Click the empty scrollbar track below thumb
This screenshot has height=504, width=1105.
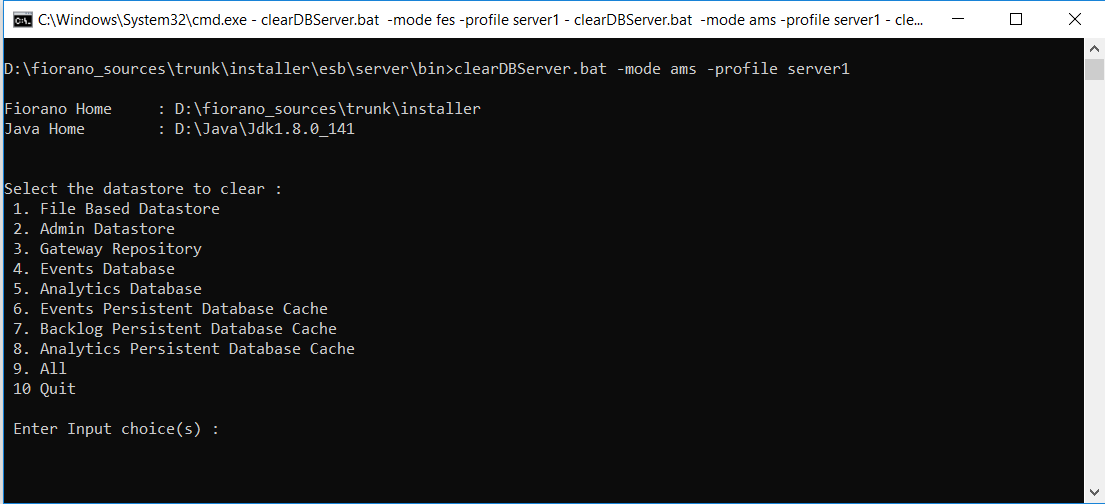[1094, 282]
